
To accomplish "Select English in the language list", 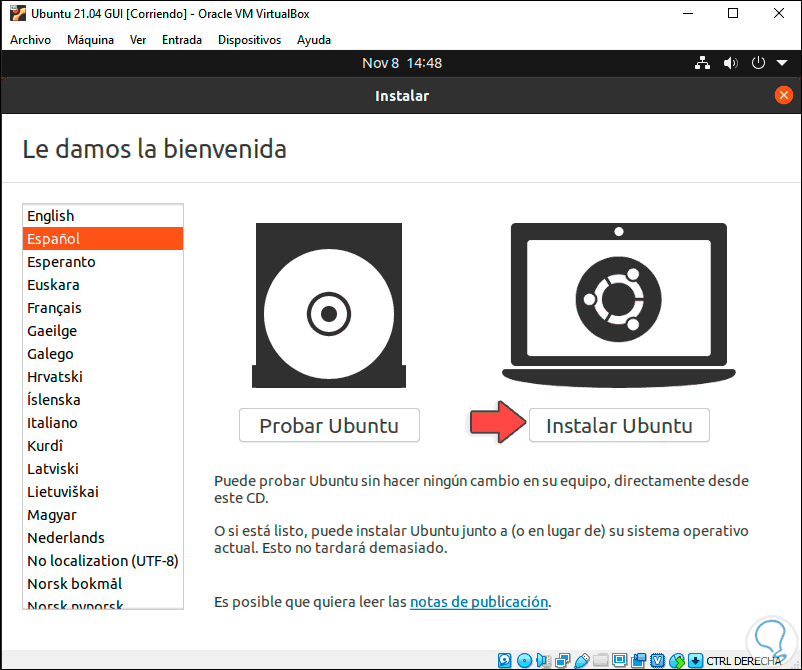I will click(103, 216).
